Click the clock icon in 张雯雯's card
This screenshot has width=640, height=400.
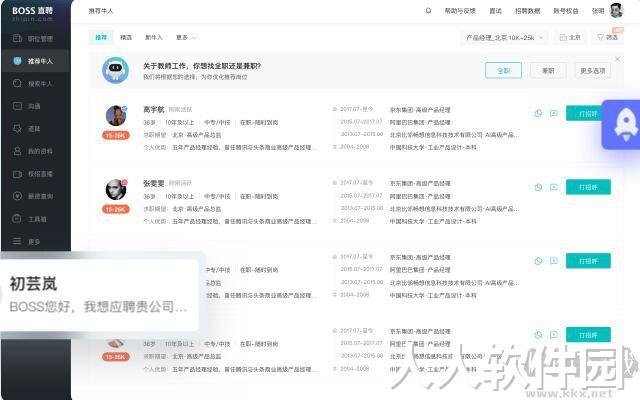pyautogui.click(x=538, y=187)
